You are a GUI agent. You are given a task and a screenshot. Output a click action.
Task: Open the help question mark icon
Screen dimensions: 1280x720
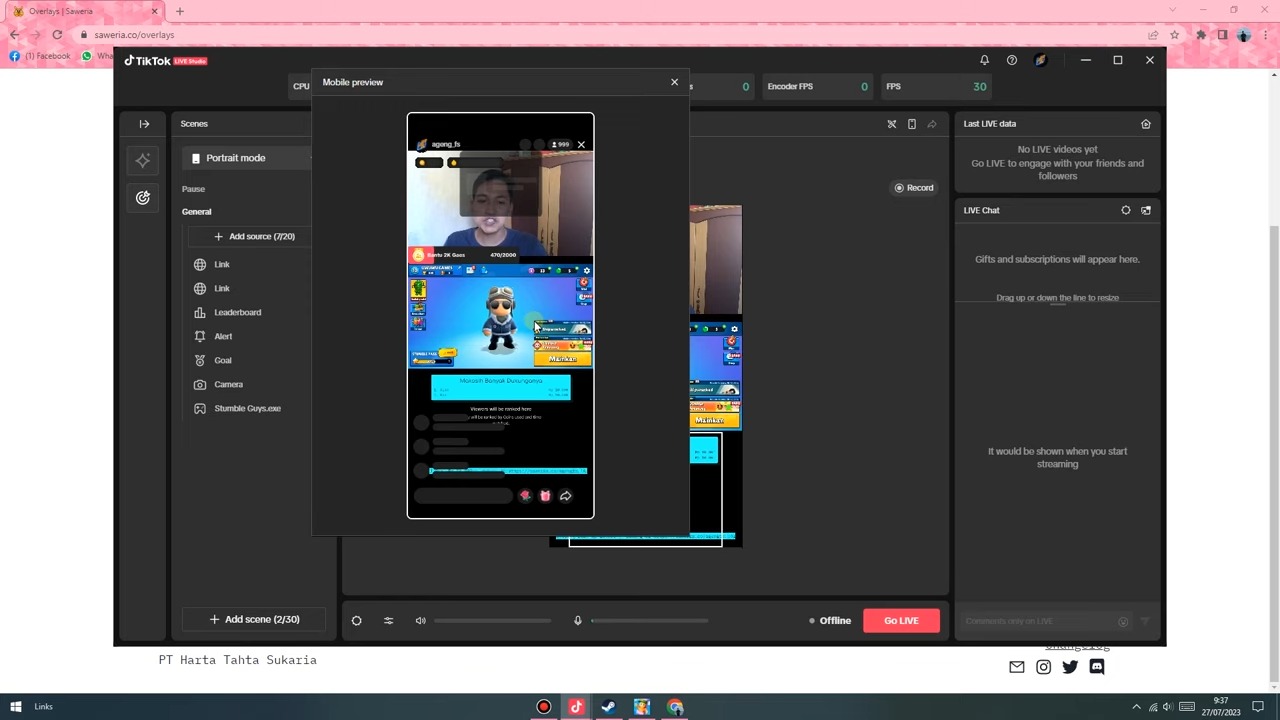pos(1012,60)
